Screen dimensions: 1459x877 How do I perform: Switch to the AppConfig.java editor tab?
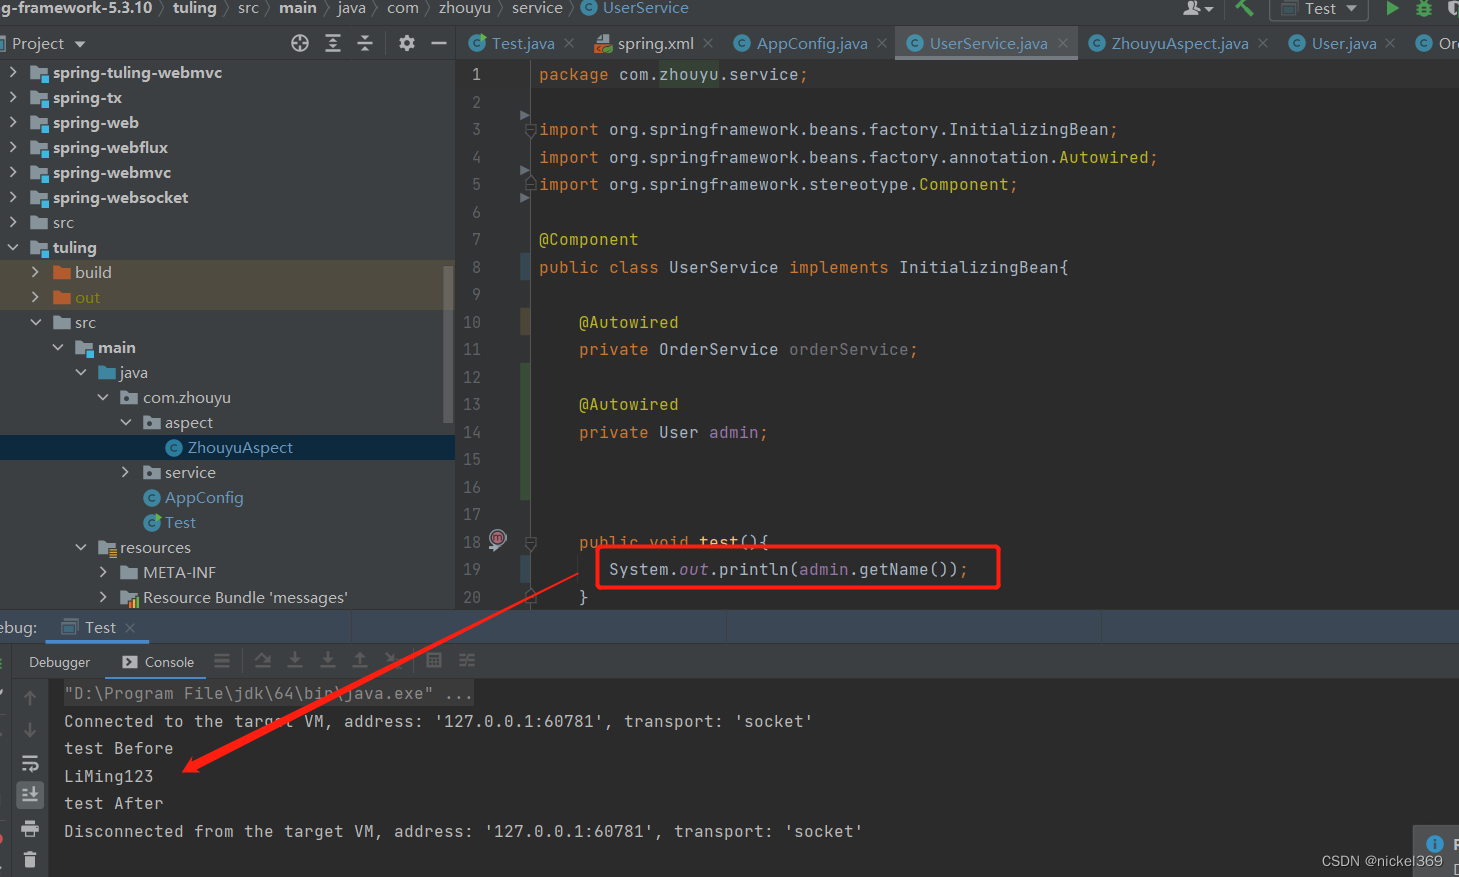(x=811, y=43)
